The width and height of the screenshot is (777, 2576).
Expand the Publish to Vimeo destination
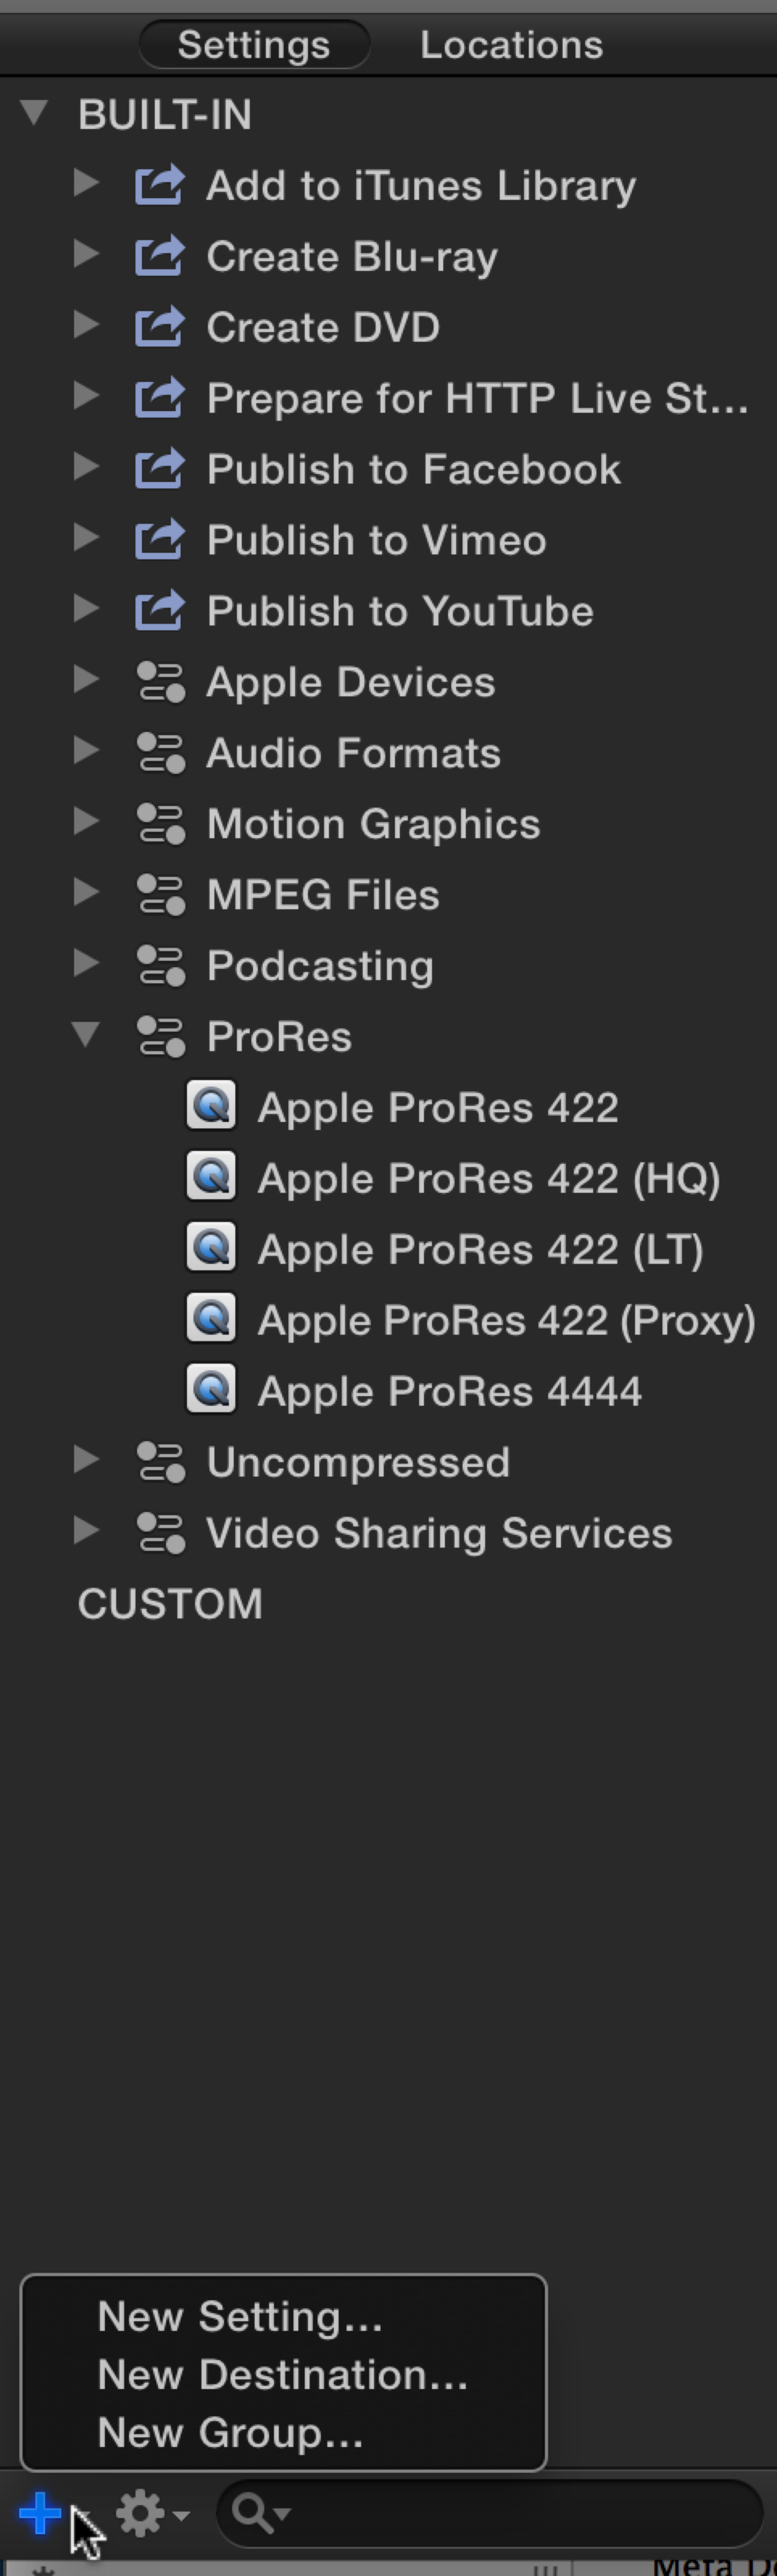pos(86,539)
